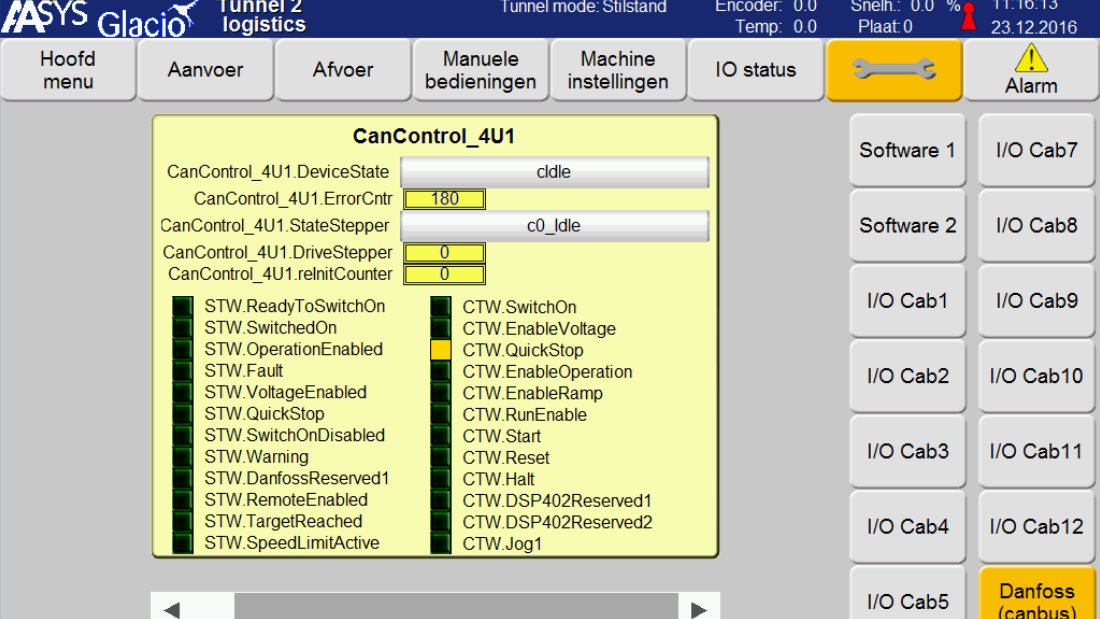Click the scrollbar left arrow
1100x619 pixels.
(172, 609)
